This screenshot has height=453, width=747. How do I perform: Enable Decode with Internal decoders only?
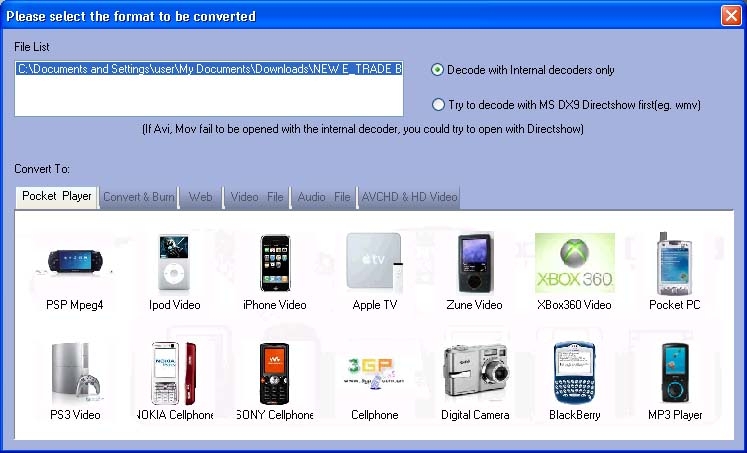click(437, 70)
